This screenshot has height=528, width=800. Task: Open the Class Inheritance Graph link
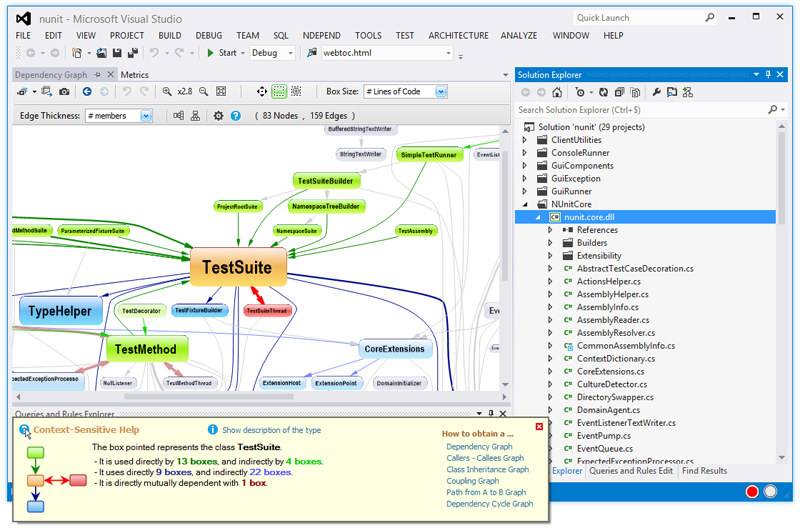(487, 469)
